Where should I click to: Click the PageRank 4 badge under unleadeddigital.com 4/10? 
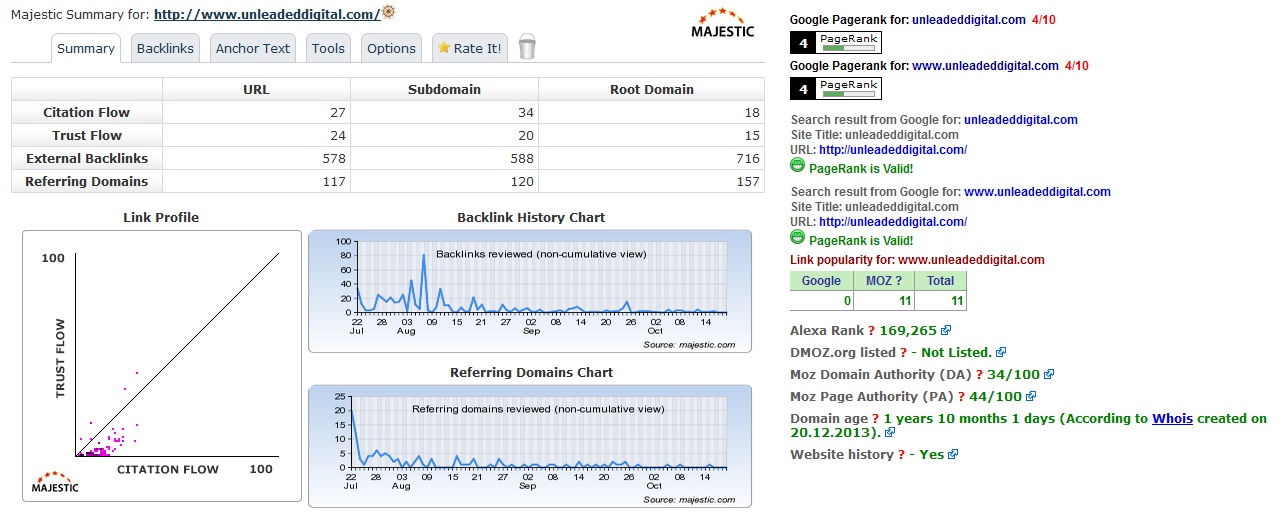tap(836, 42)
